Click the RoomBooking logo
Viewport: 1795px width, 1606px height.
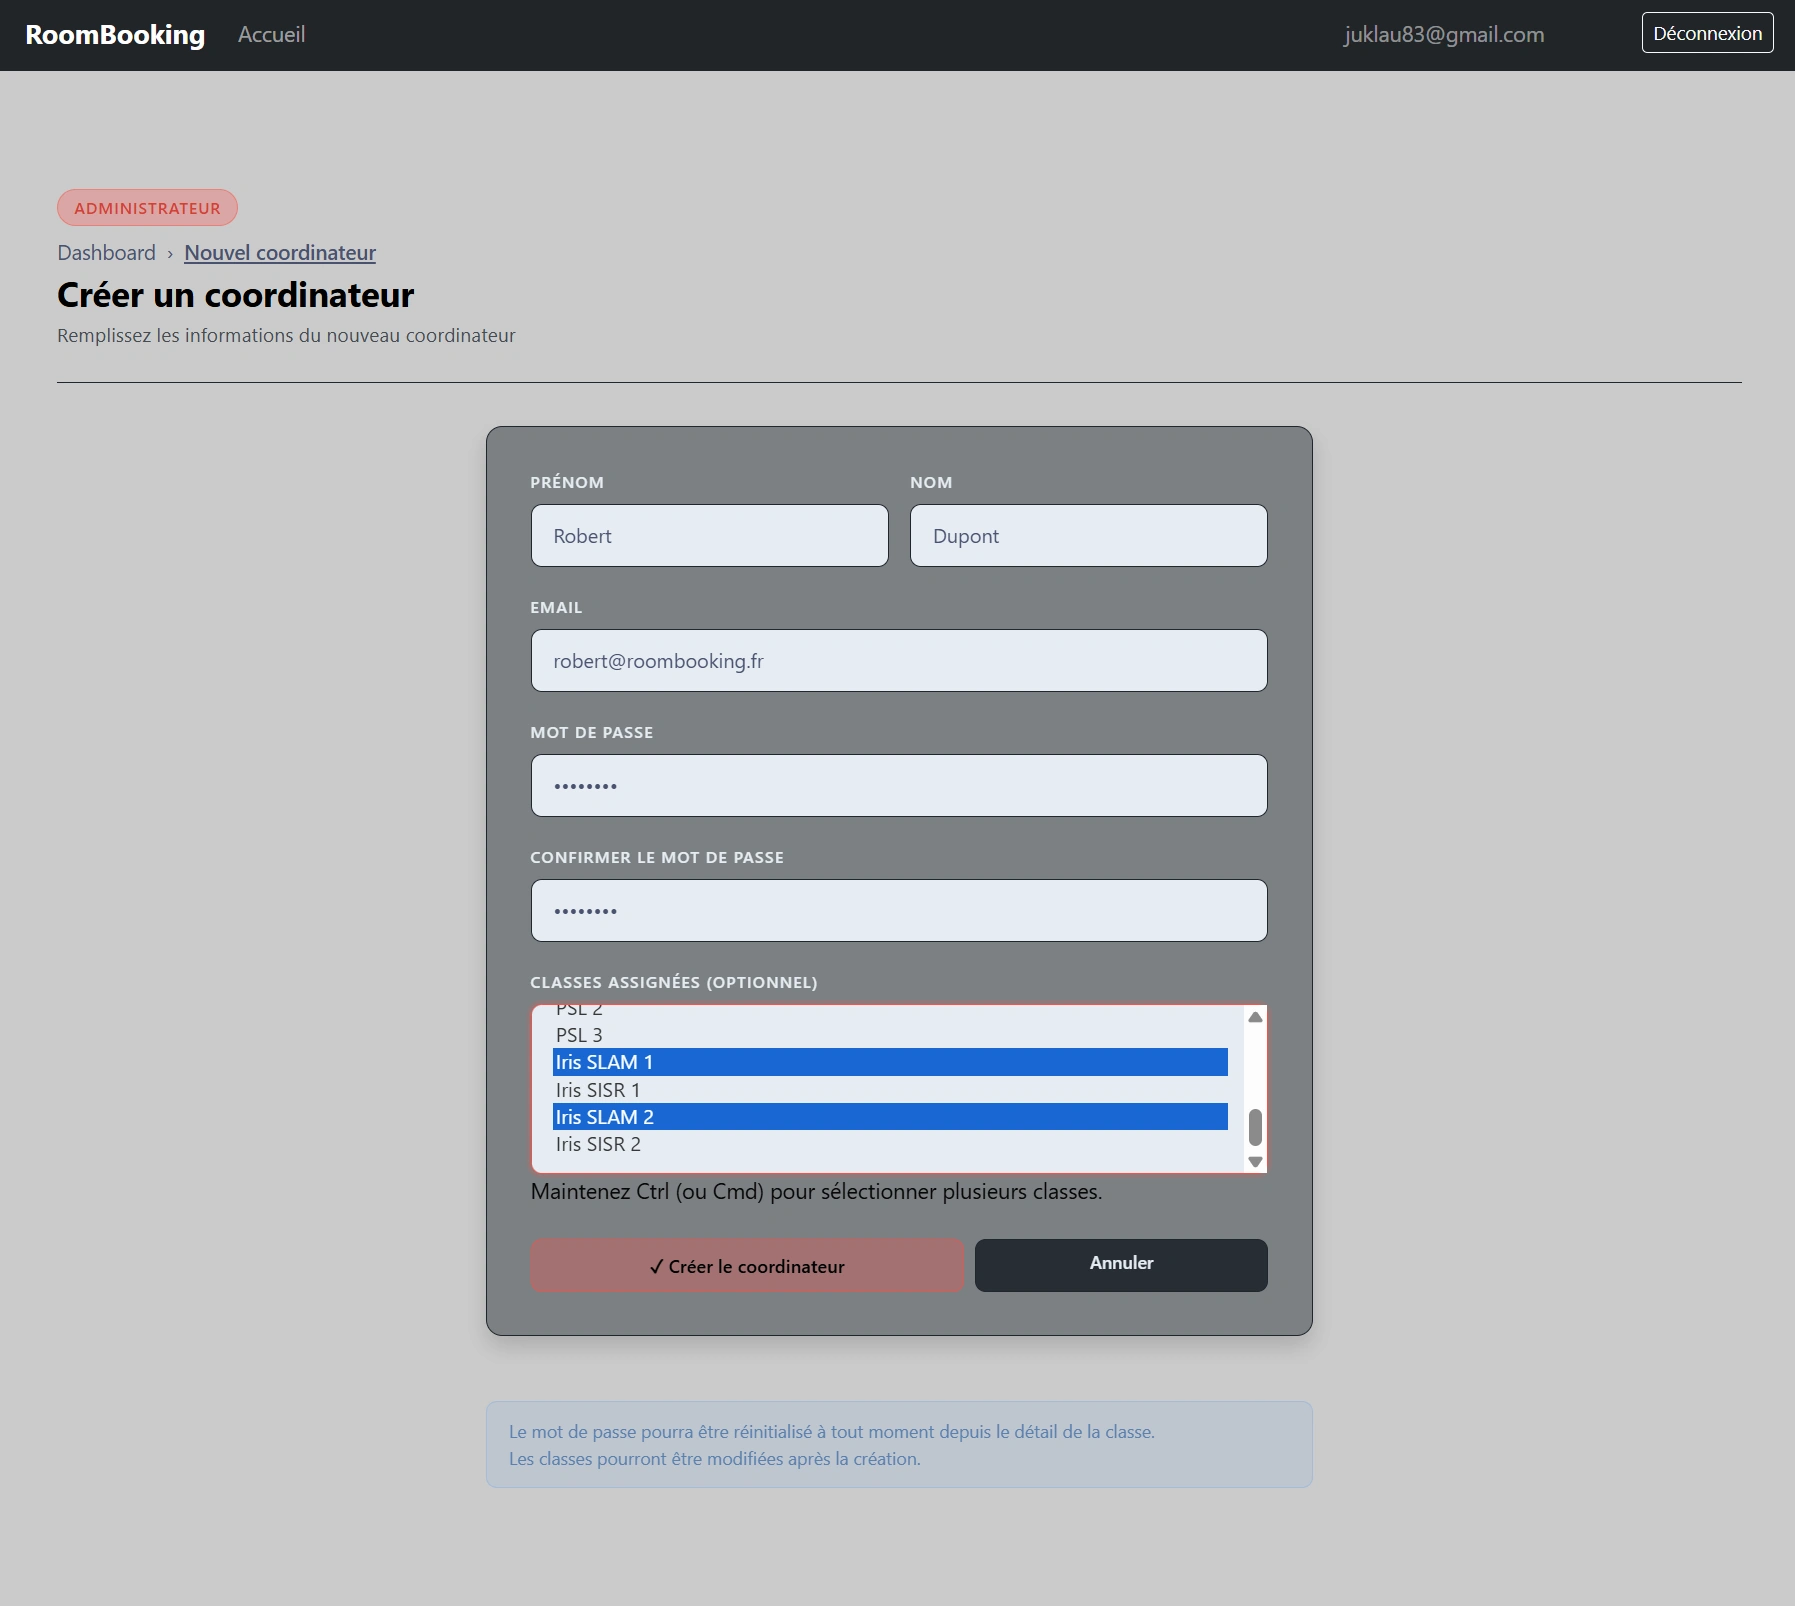tap(115, 35)
